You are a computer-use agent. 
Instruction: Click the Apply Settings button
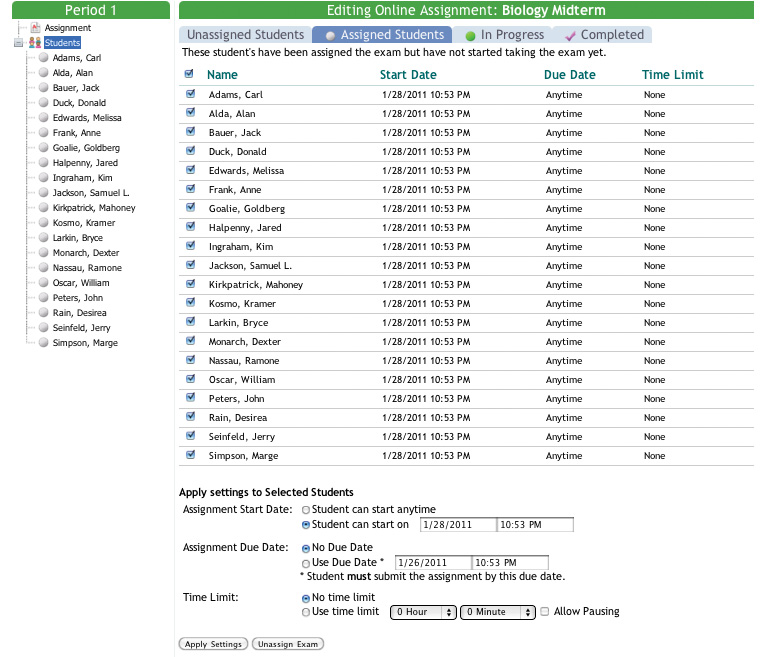213,644
